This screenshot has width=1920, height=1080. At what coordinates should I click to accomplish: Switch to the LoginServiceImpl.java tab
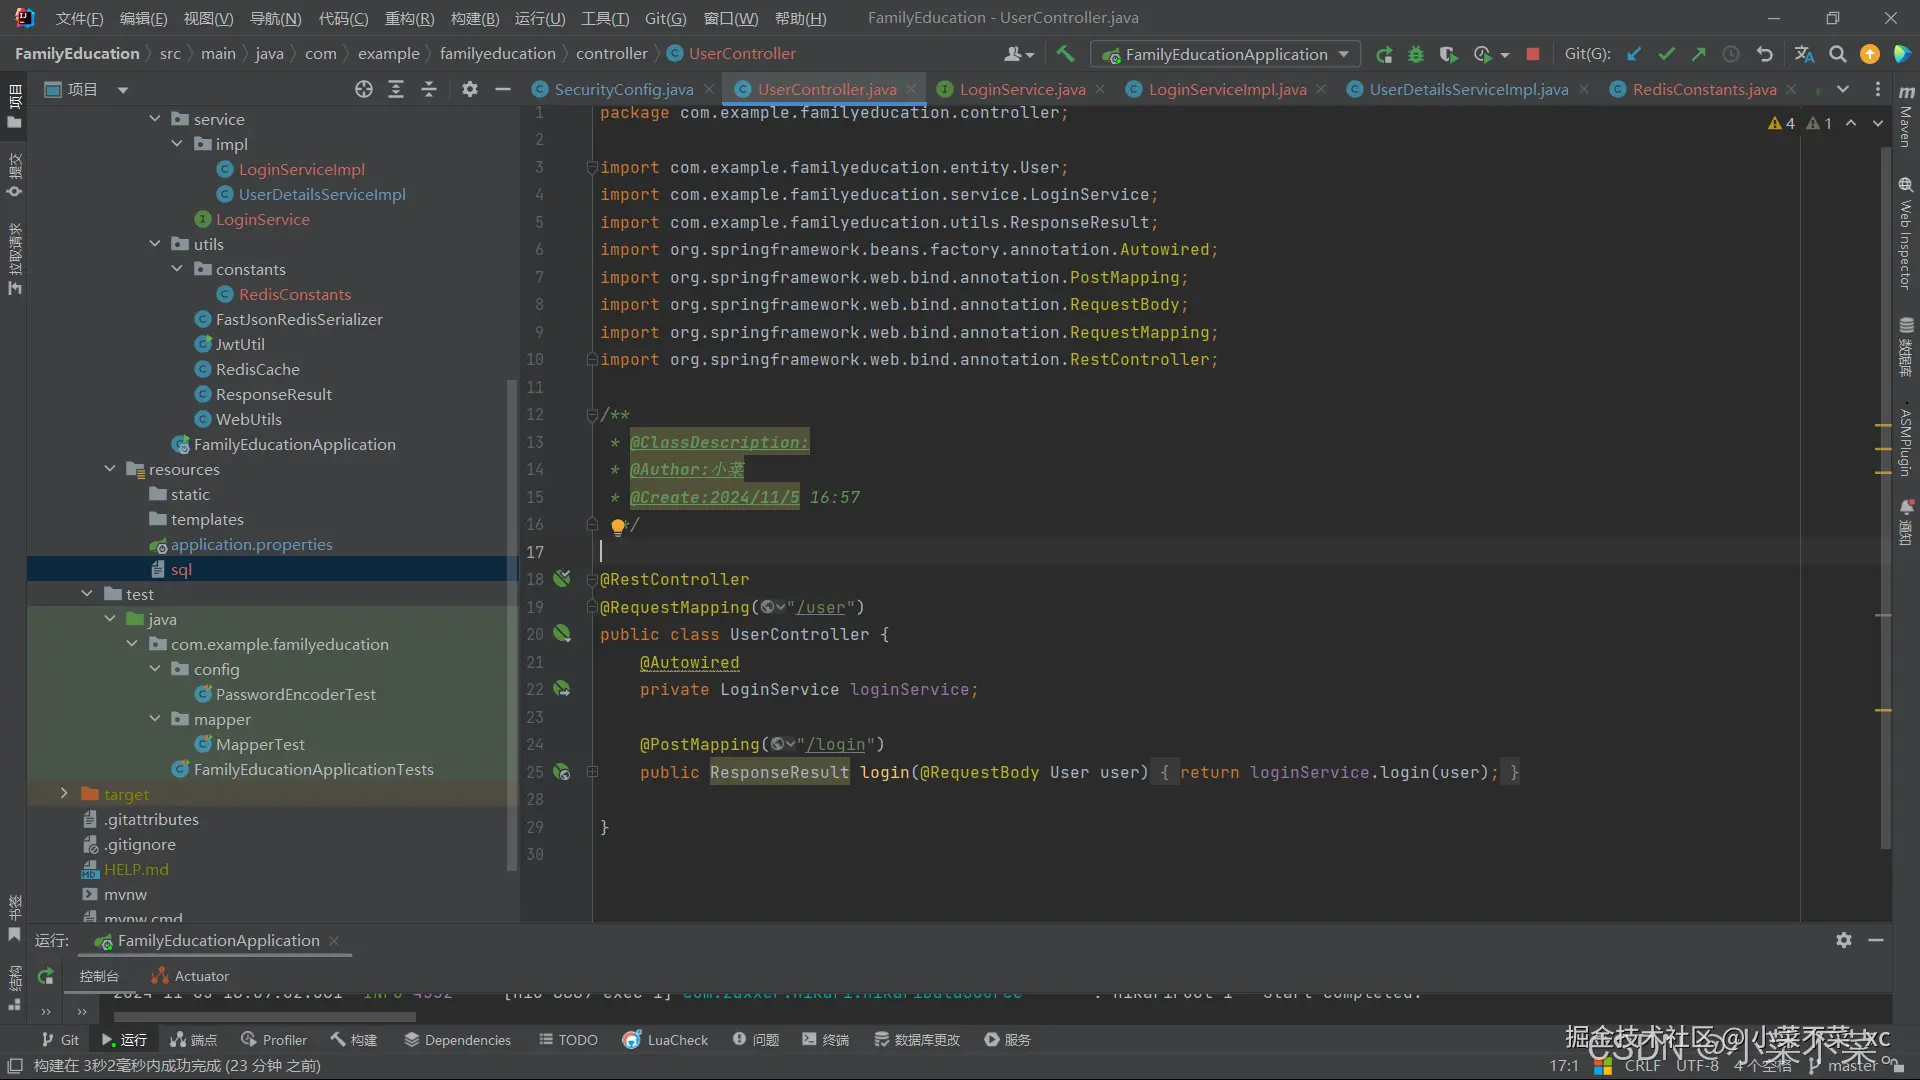[1227, 89]
